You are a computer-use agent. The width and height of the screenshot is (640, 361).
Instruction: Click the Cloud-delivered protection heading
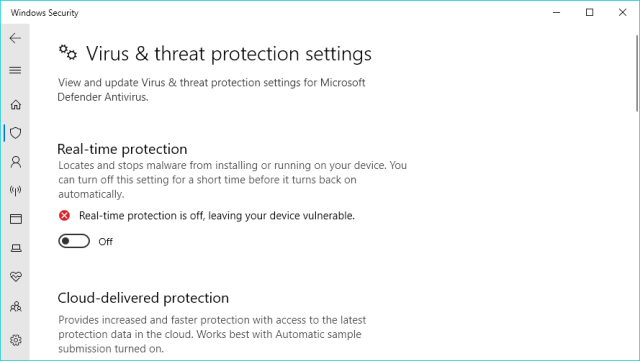click(x=143, y=298)
